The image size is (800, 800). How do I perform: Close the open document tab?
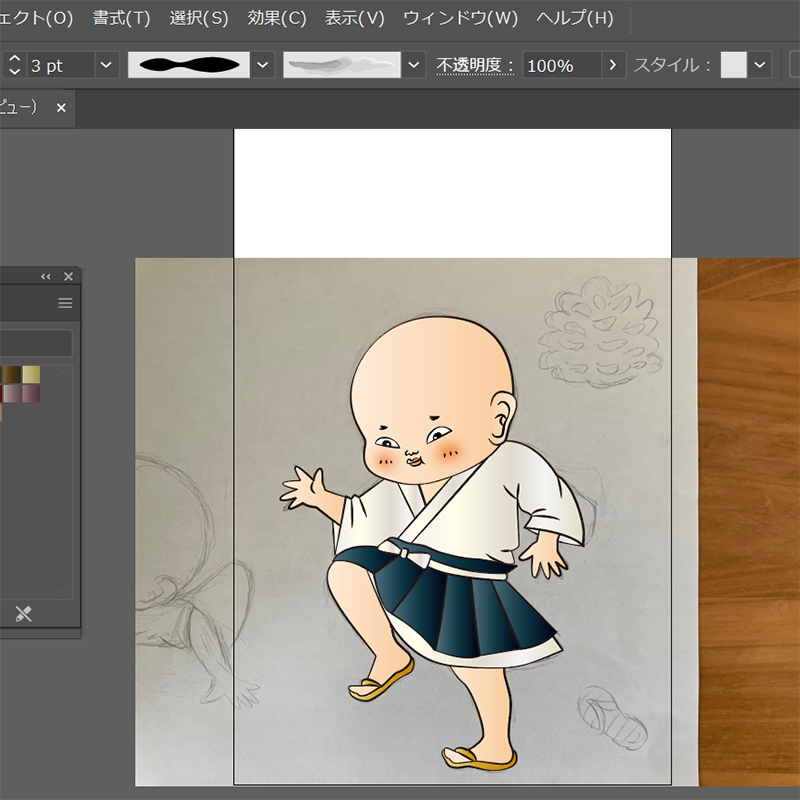(x=61, y=108)
